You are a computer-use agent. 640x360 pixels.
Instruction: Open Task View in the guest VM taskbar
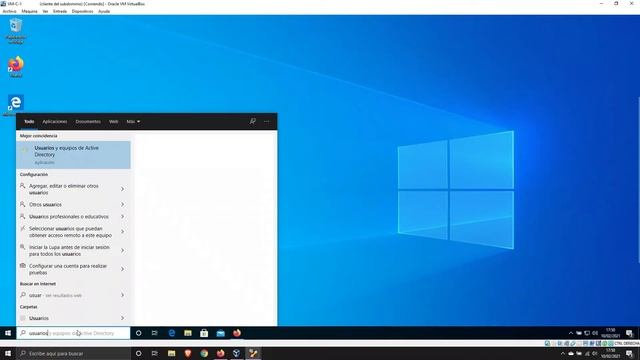pos(155,333)
